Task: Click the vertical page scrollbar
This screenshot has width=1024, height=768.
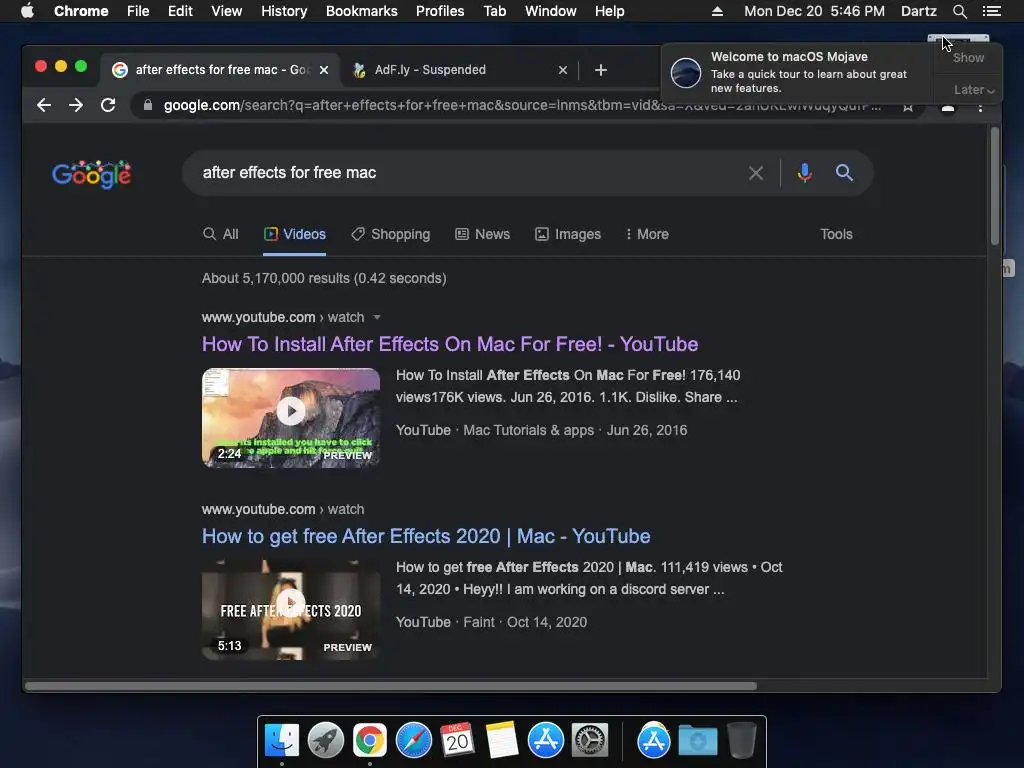Action: 995,186
